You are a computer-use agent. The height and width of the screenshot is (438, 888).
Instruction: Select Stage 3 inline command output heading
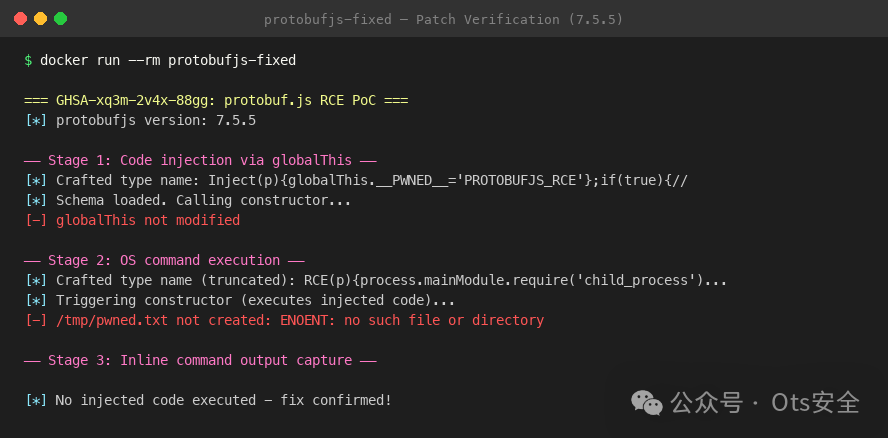coord(200,360)
